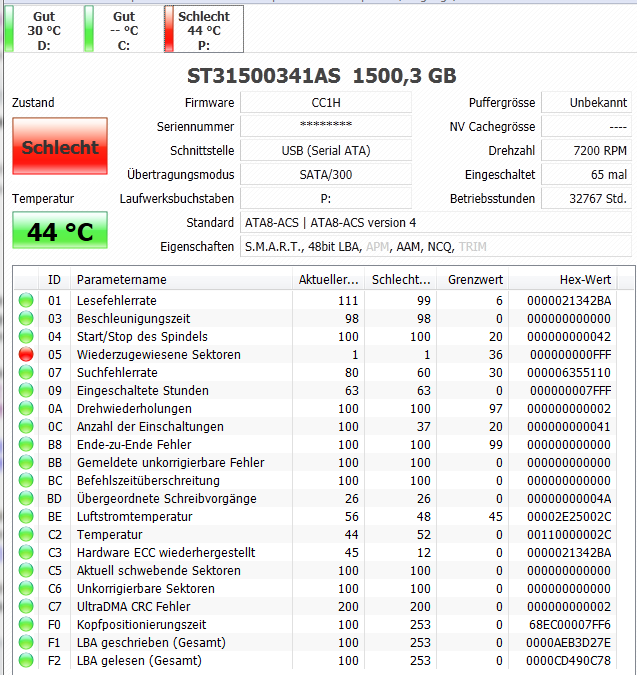Click the Grenzwert value 36 for reallocated sectors
This screenshot has width=637, height=675.
pyautogui.click(x=495, y=355)
